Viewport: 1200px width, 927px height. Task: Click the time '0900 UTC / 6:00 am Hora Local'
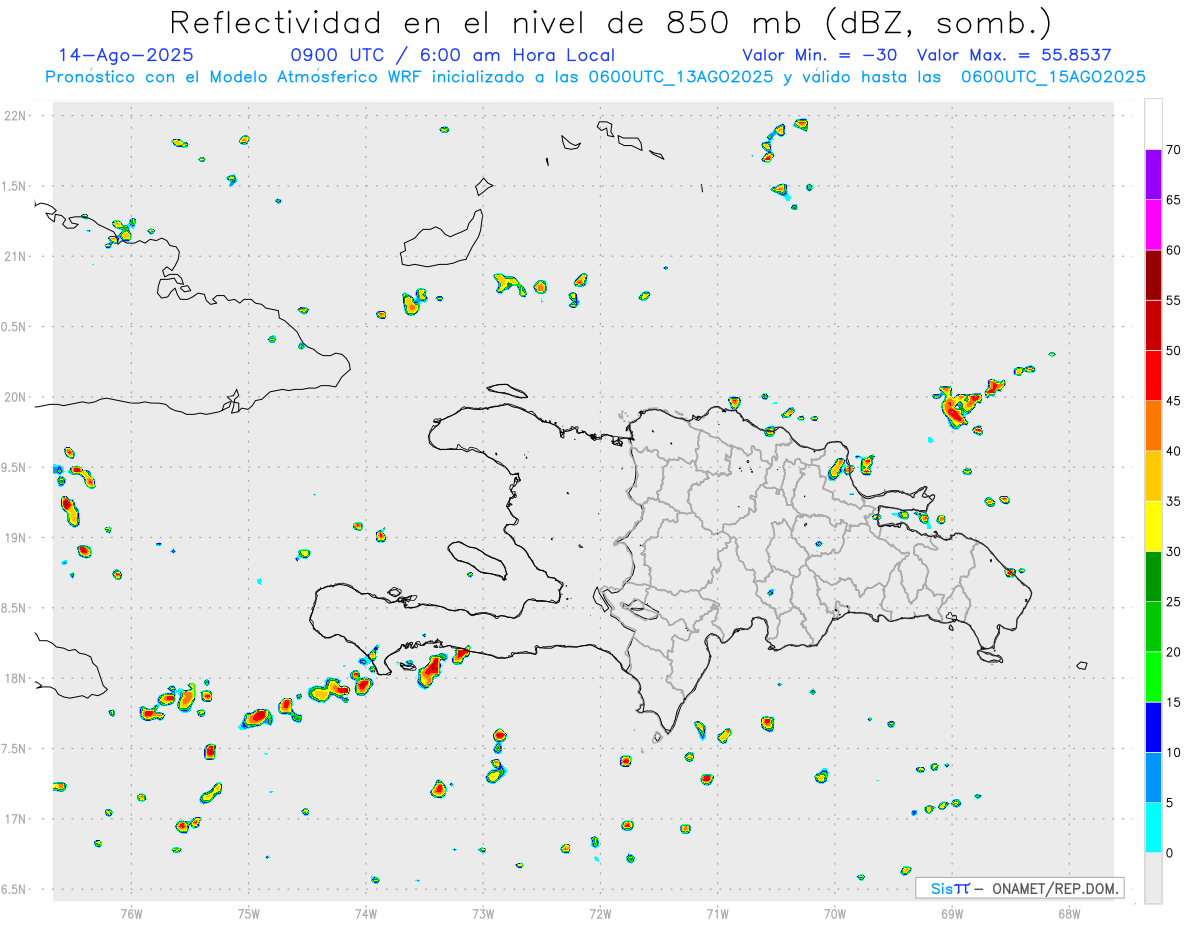click(453, 55)
